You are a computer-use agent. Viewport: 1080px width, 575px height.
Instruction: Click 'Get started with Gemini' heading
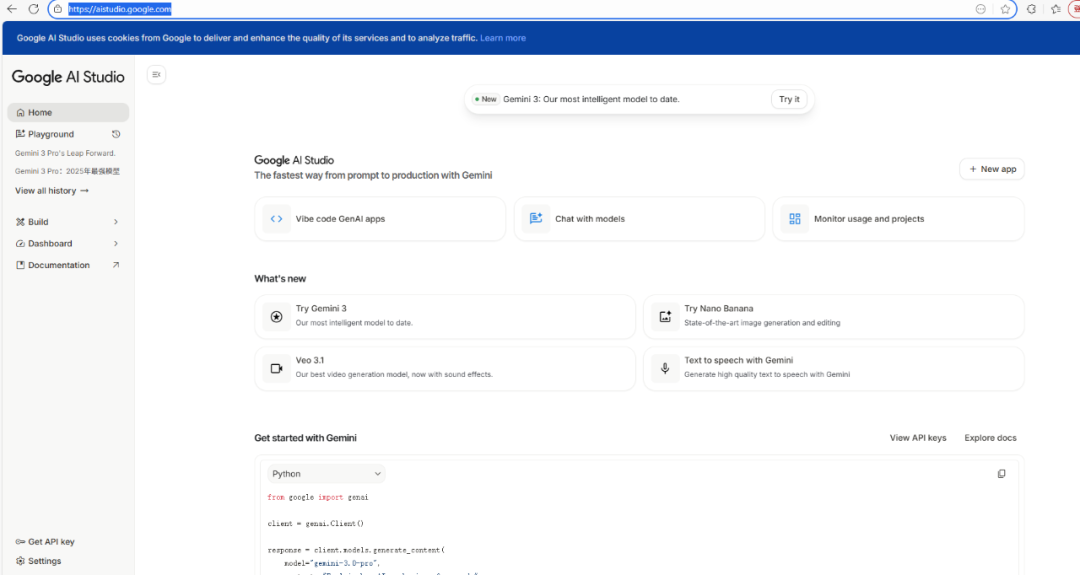[305, 438]
